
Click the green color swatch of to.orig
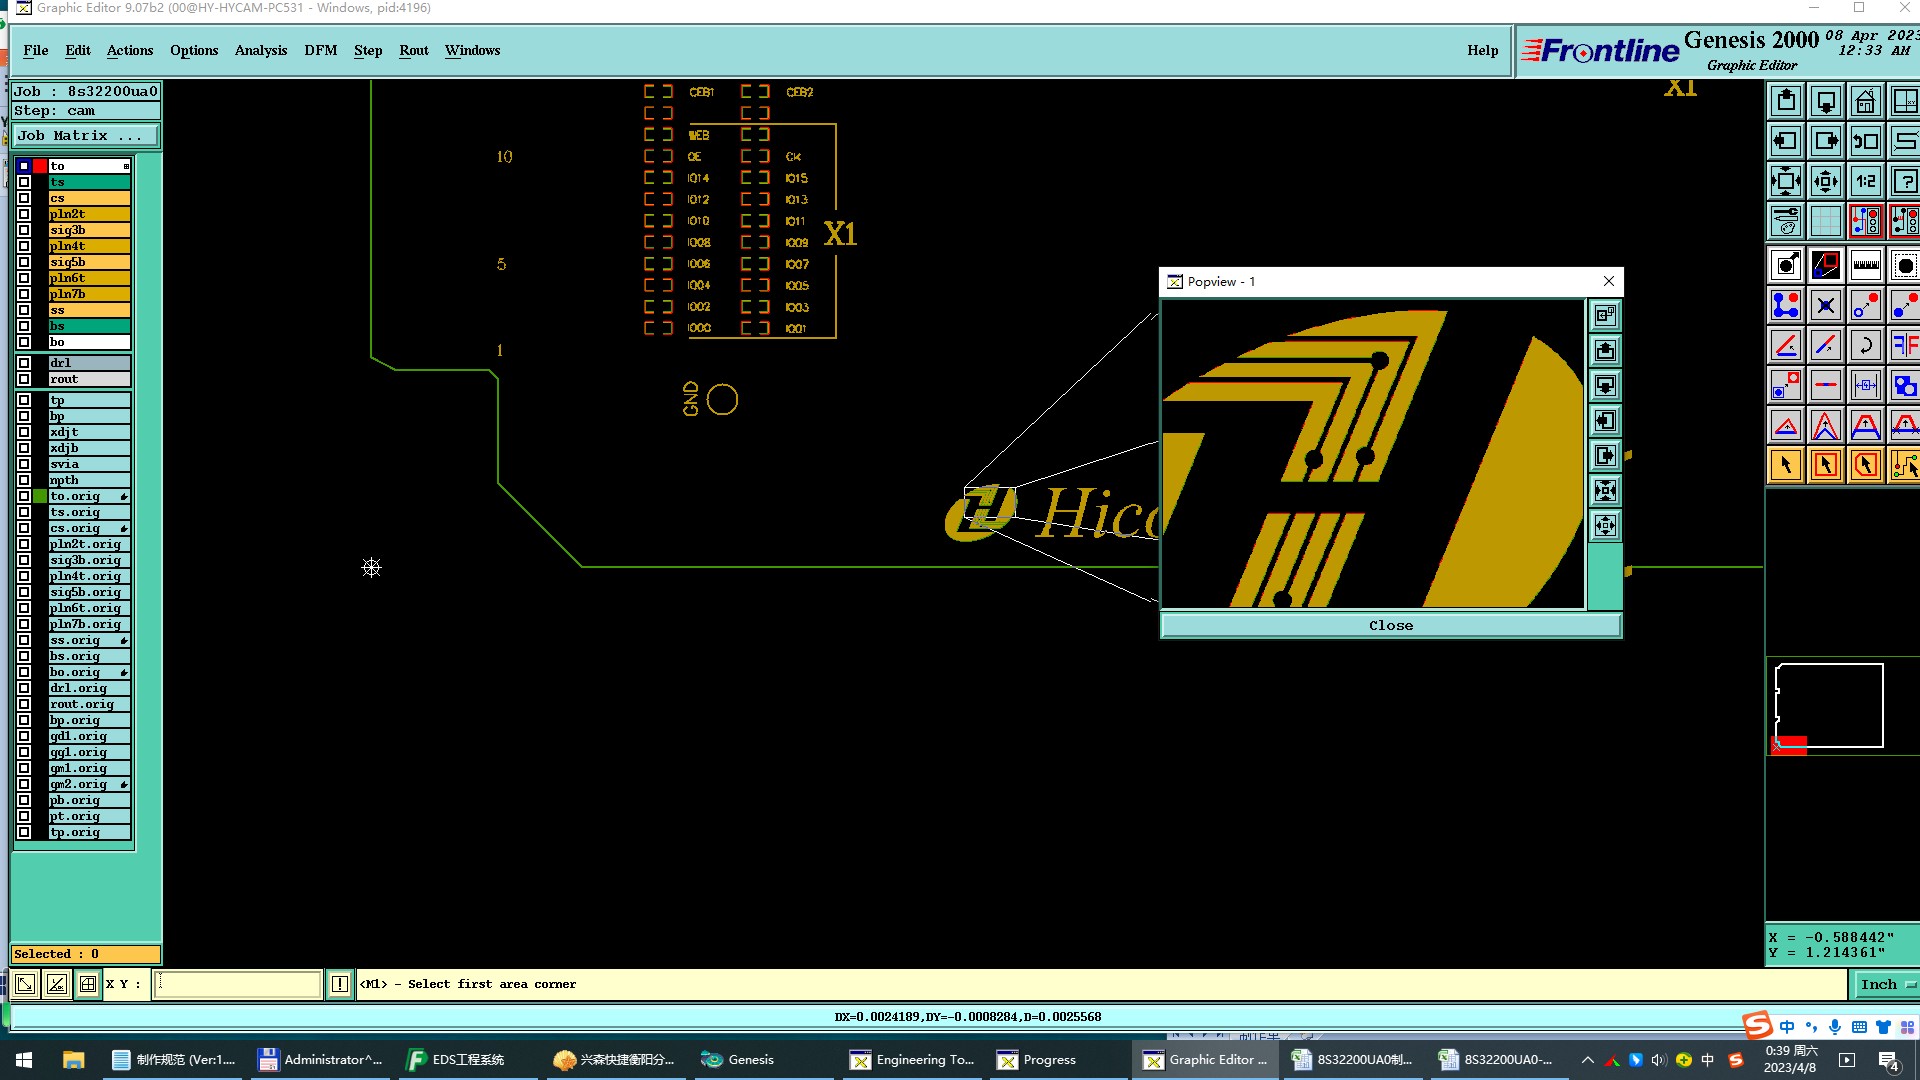(x=40, y=496)
